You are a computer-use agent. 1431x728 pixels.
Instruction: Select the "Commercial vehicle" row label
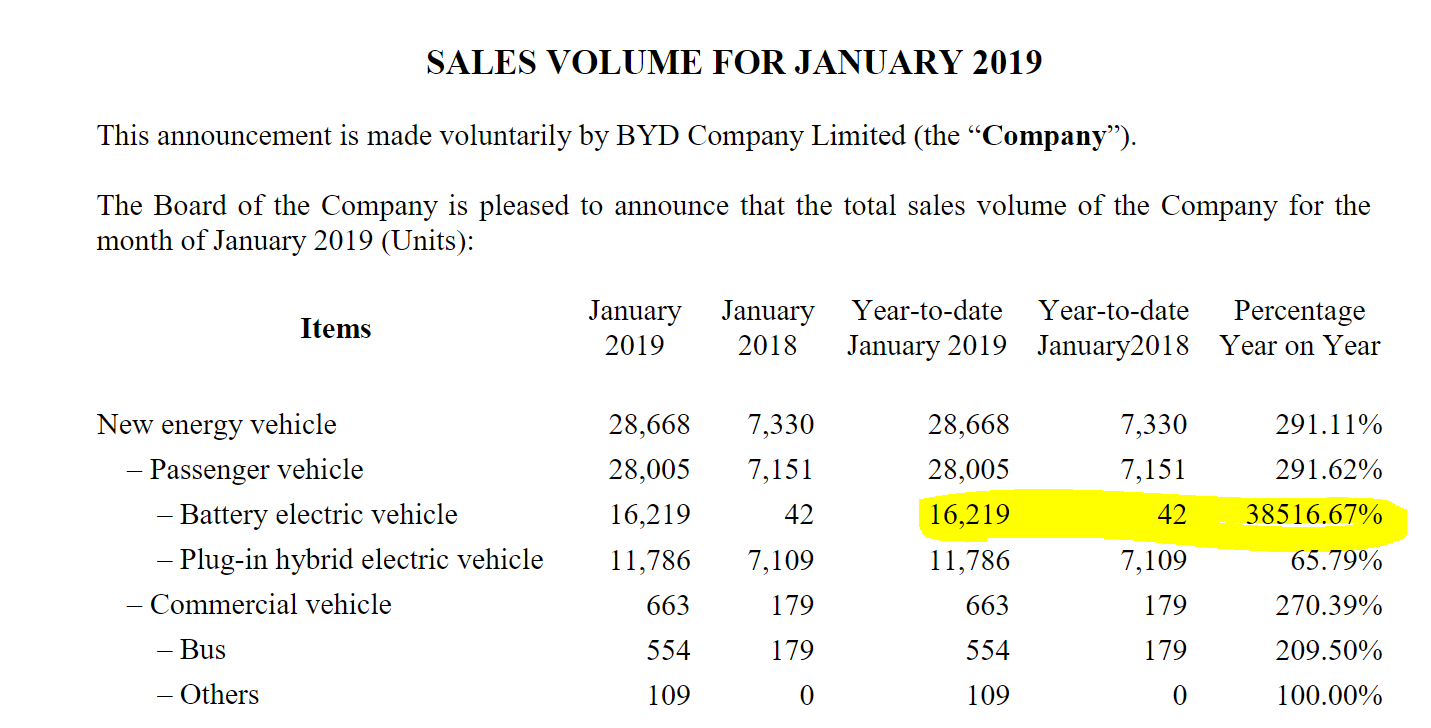(270, 605)
